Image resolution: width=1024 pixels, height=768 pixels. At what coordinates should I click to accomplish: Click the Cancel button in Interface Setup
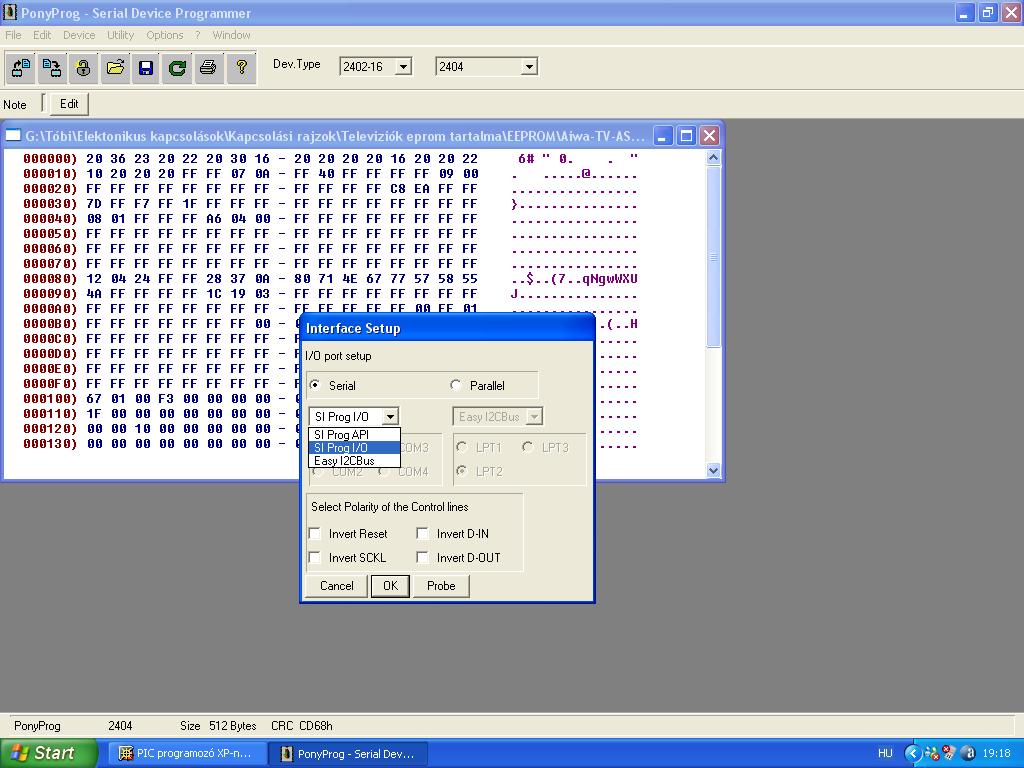(336, 586)
